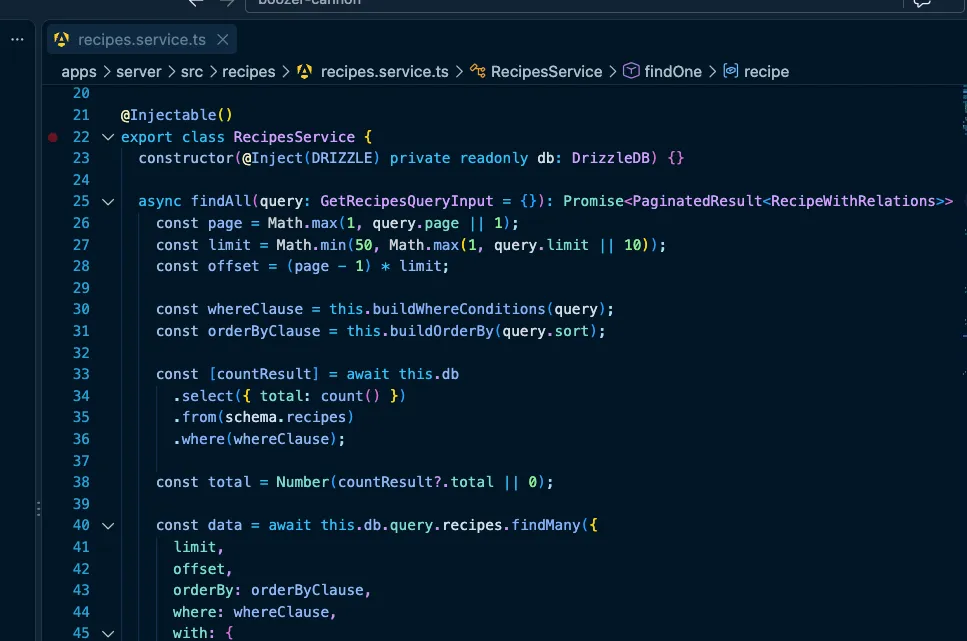Open the three-dot more actions menu
The height and width of the screenshot is (641, 967).
[x=17, y=39]
